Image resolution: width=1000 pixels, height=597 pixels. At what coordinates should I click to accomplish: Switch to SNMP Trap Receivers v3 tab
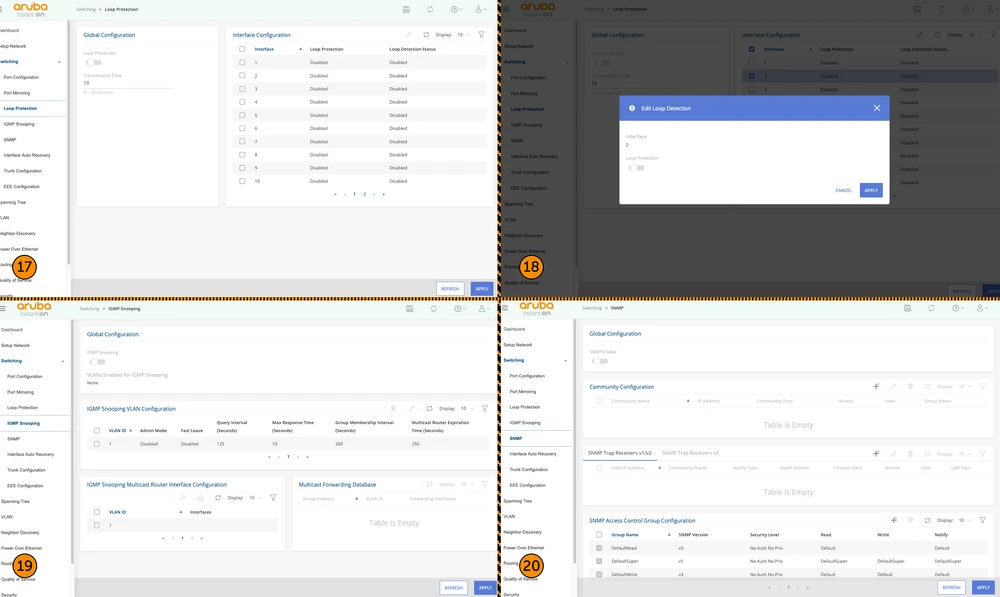690,453
